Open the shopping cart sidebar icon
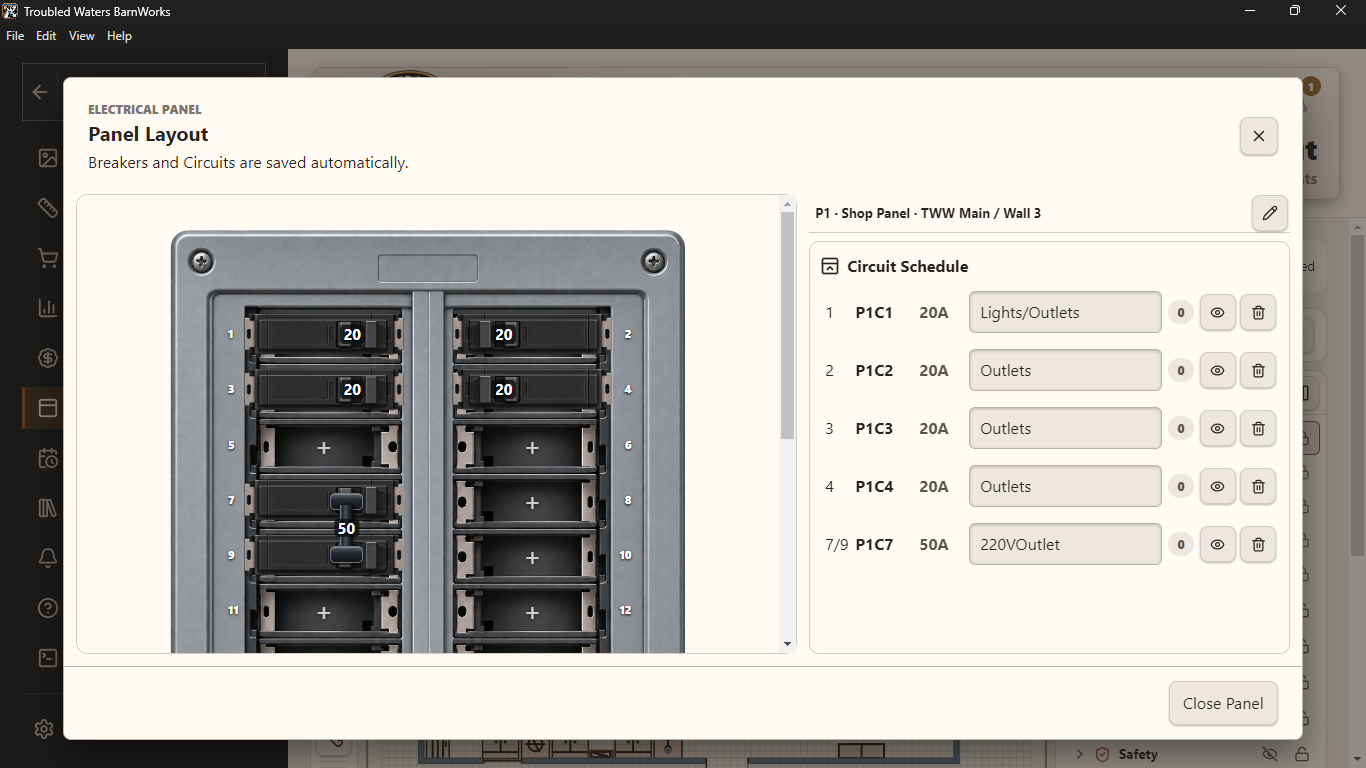This screenshot has width=1366, height=768. [x=47, y=258]
